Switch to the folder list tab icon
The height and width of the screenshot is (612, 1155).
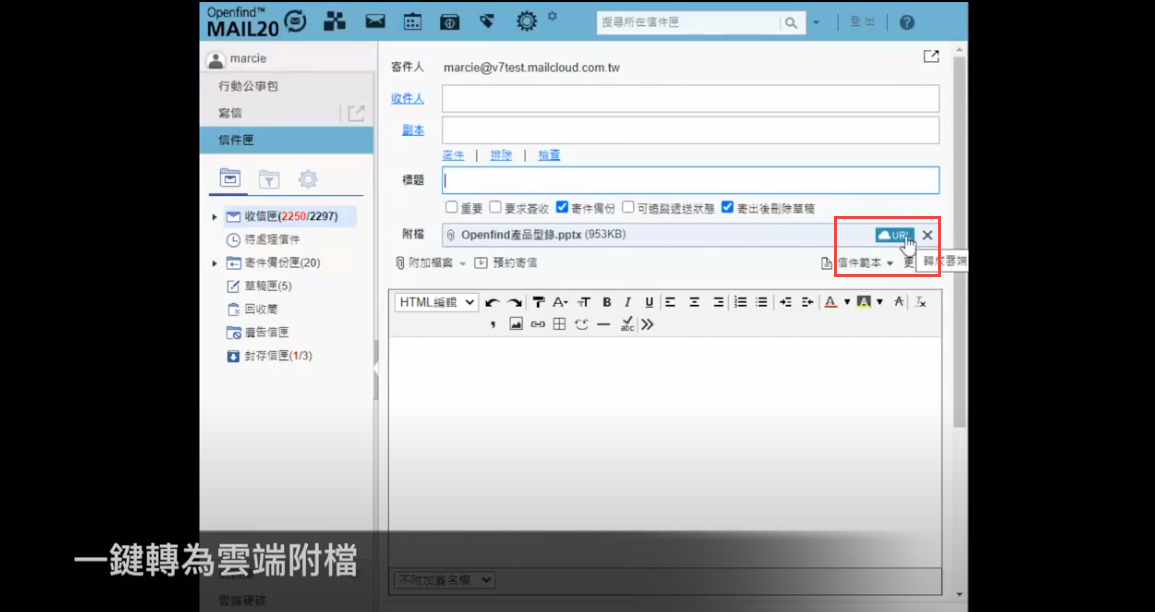click(x=230, y=178)
